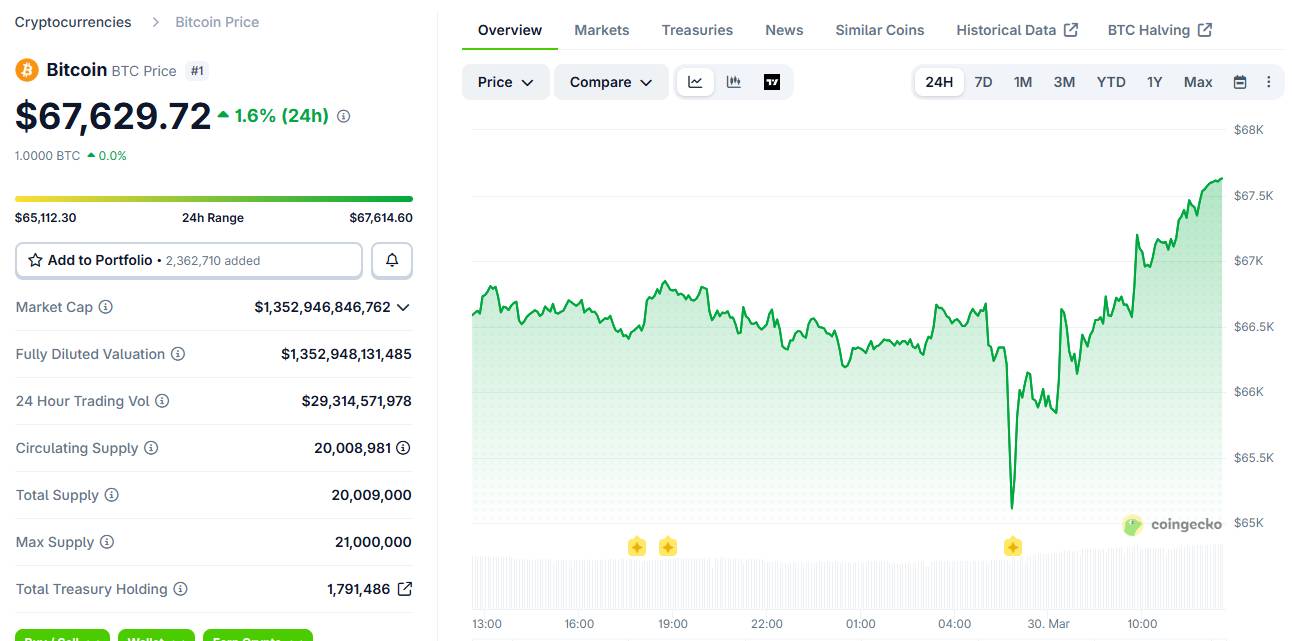This screenshot has width=1292, height=641.
Task: Click the star in Add to Portfolio
Action: 34,260
